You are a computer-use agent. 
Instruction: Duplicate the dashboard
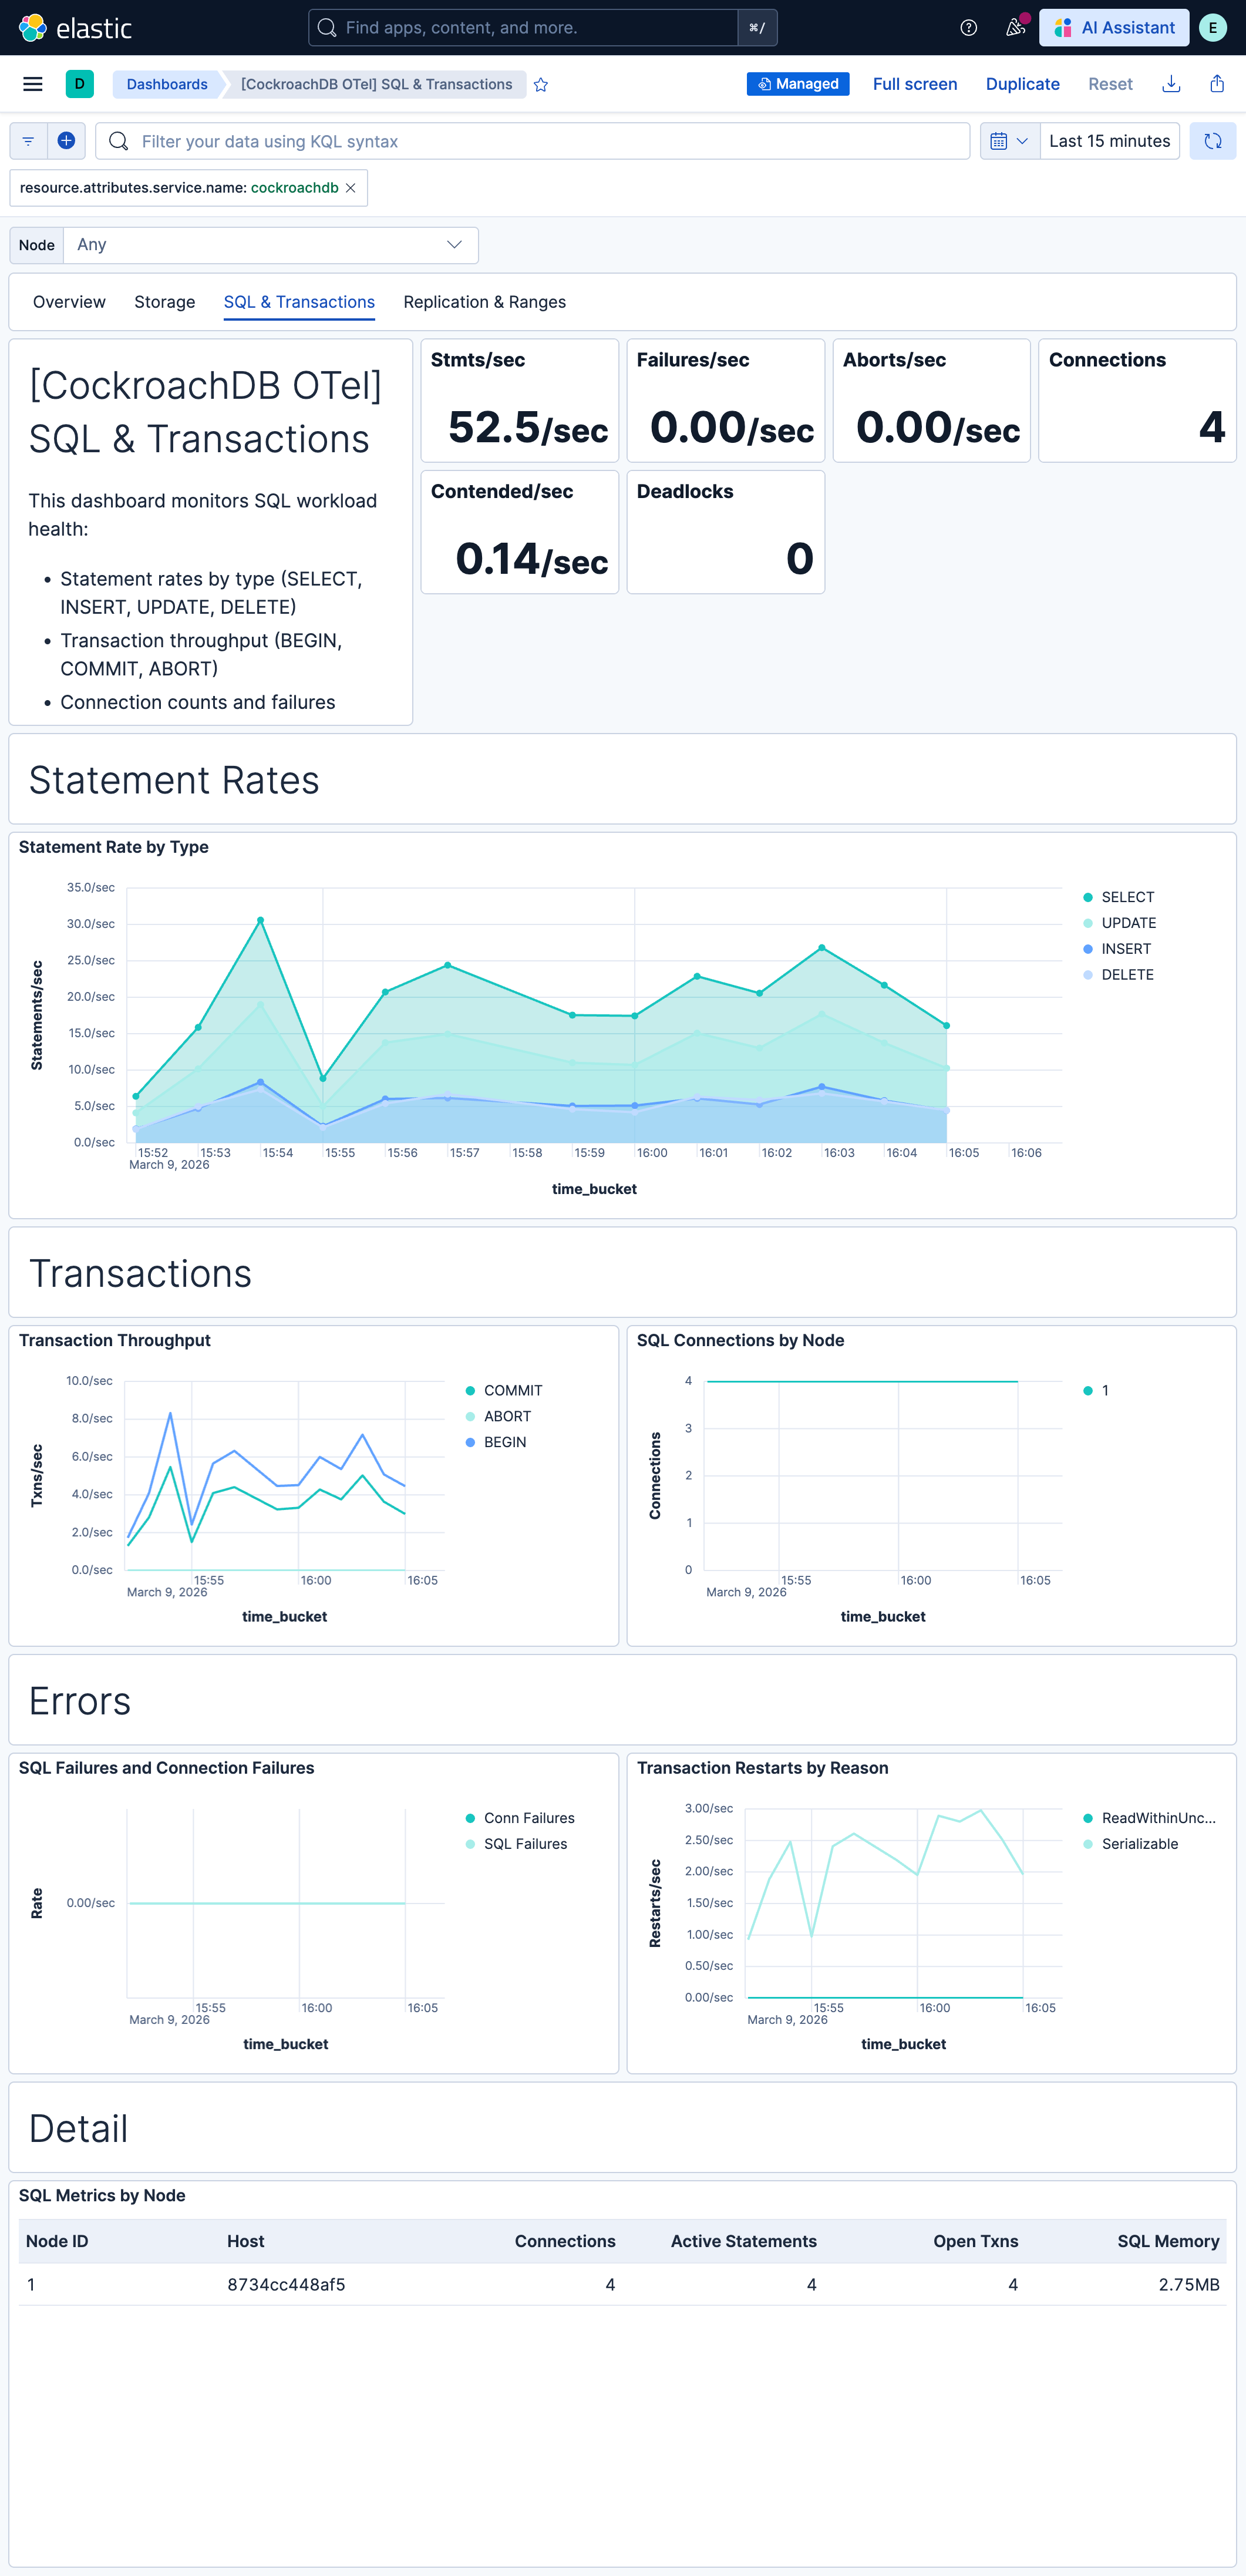1022,84
